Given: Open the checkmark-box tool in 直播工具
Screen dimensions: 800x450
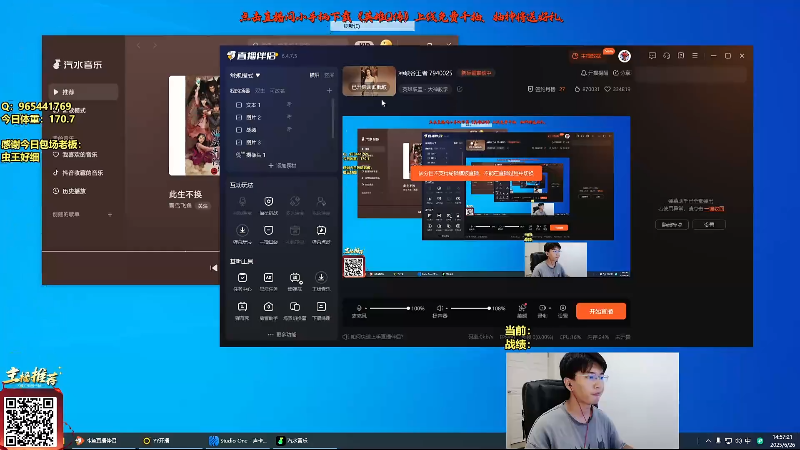Looking at the screenshot, I should point(242,278).
